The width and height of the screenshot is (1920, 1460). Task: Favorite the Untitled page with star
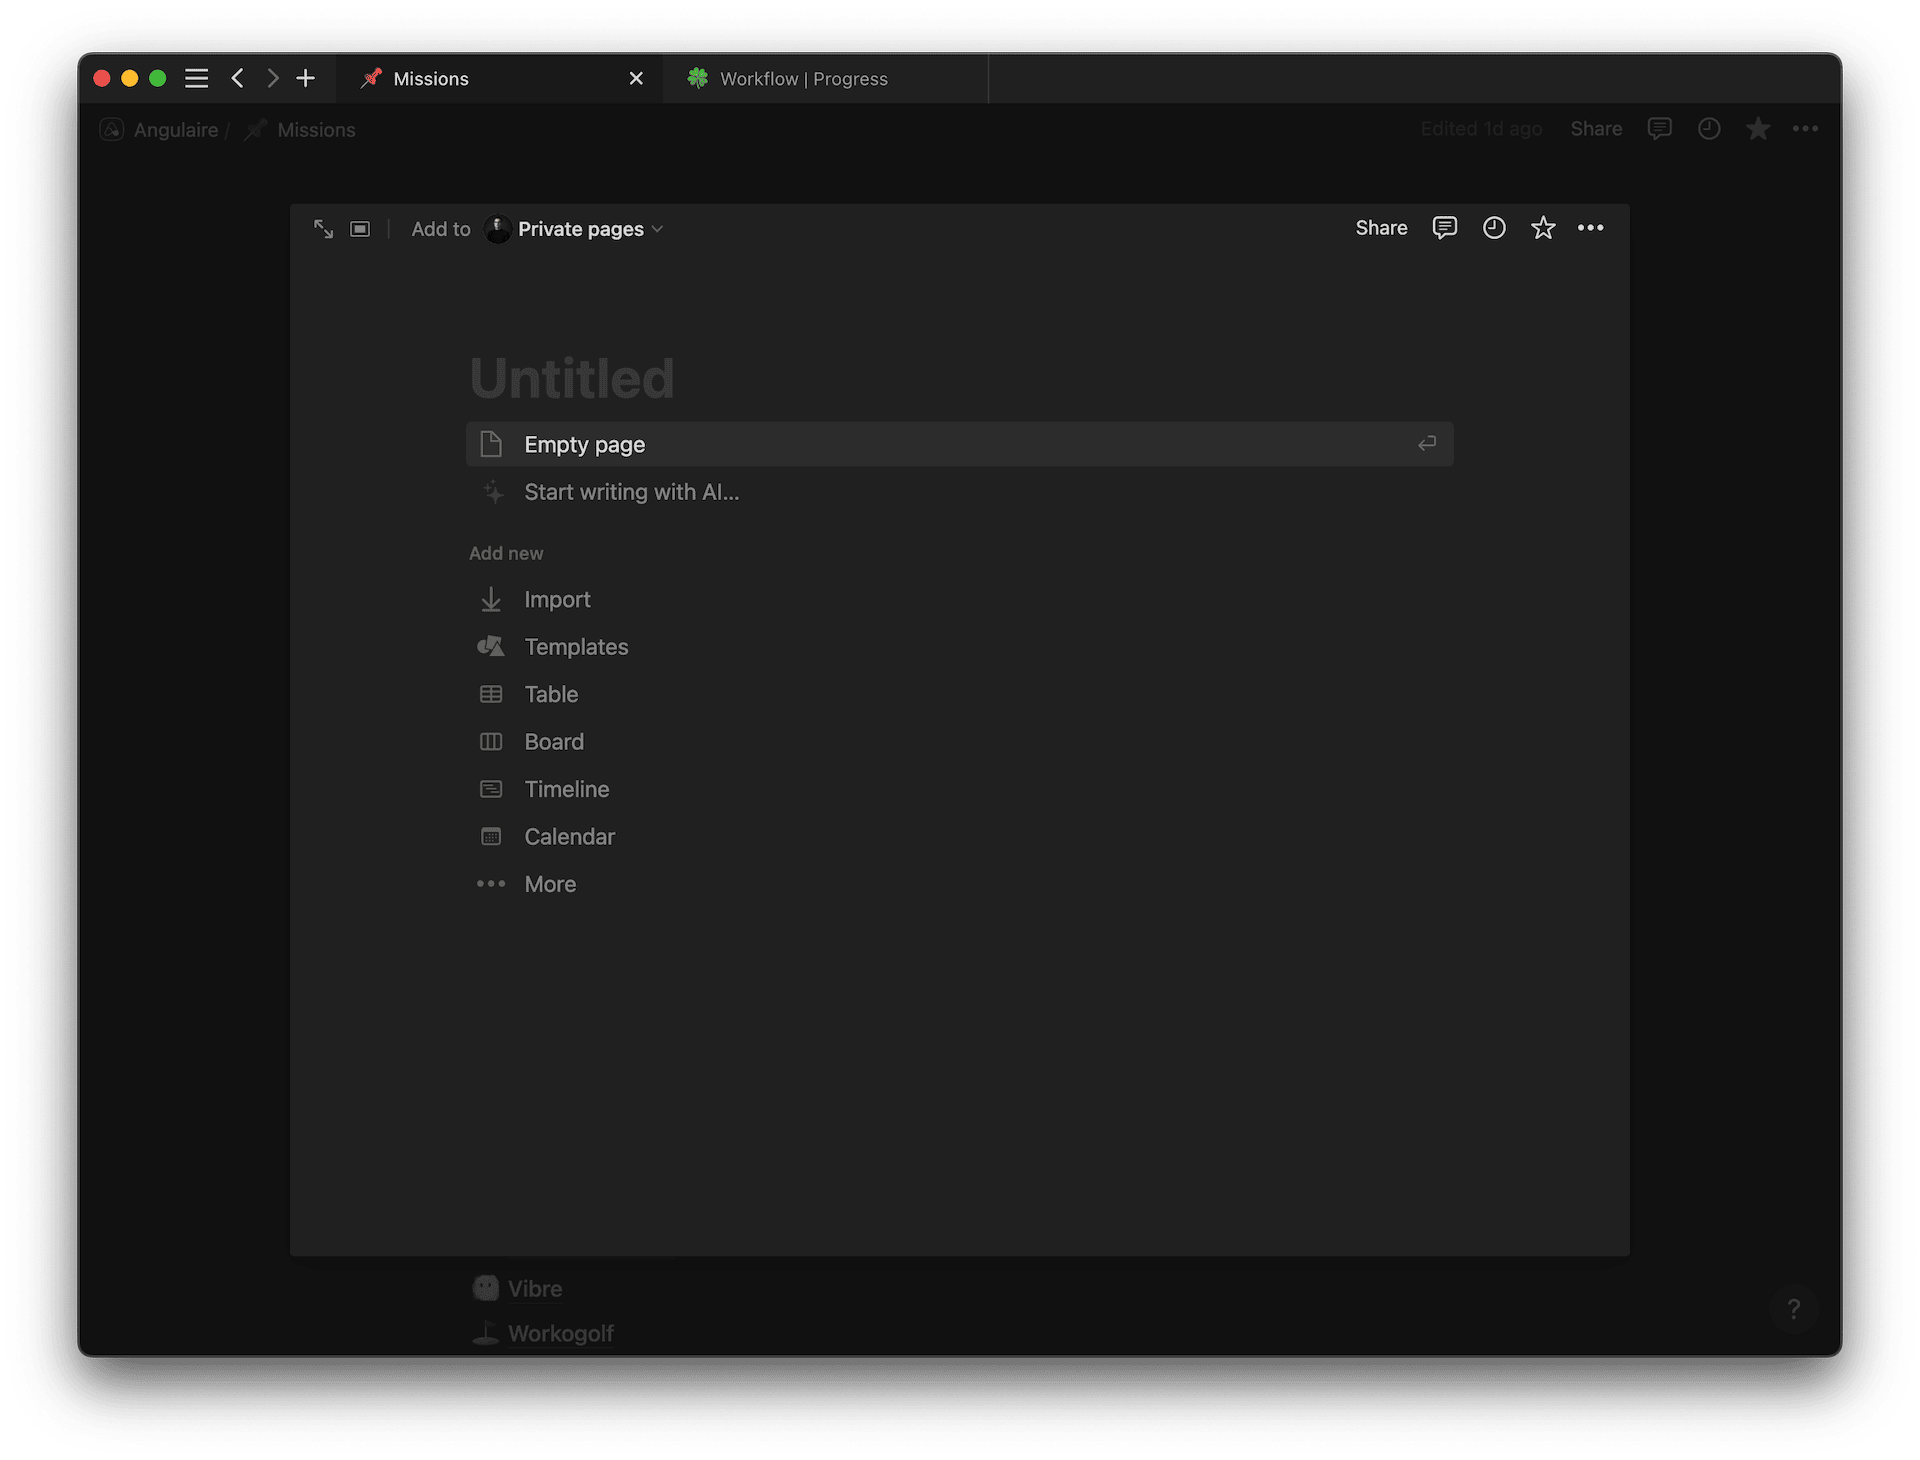(1543, 228)
